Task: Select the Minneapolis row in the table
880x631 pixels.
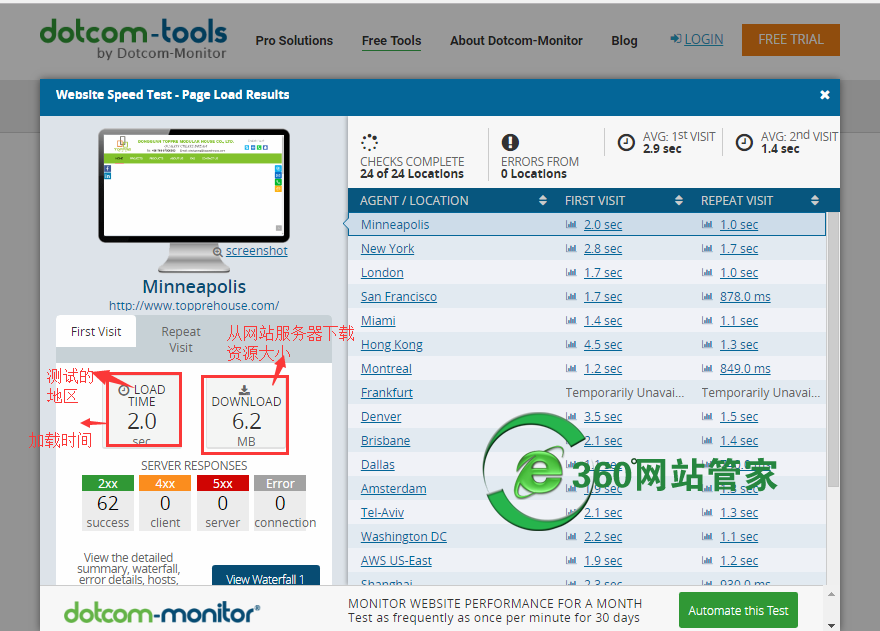Action: tap(586, 225)
